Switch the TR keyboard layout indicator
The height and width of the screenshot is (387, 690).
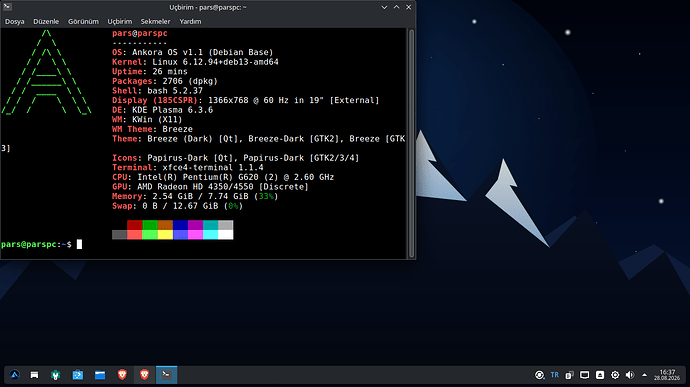click(x=554, y=375)
